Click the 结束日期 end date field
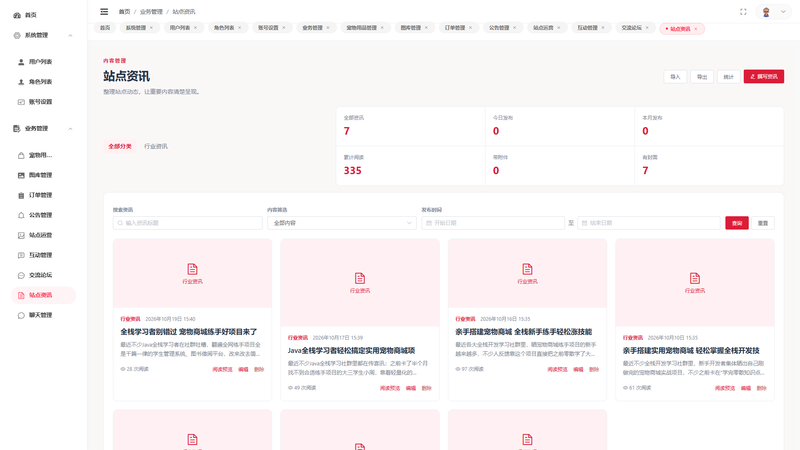 648,223
